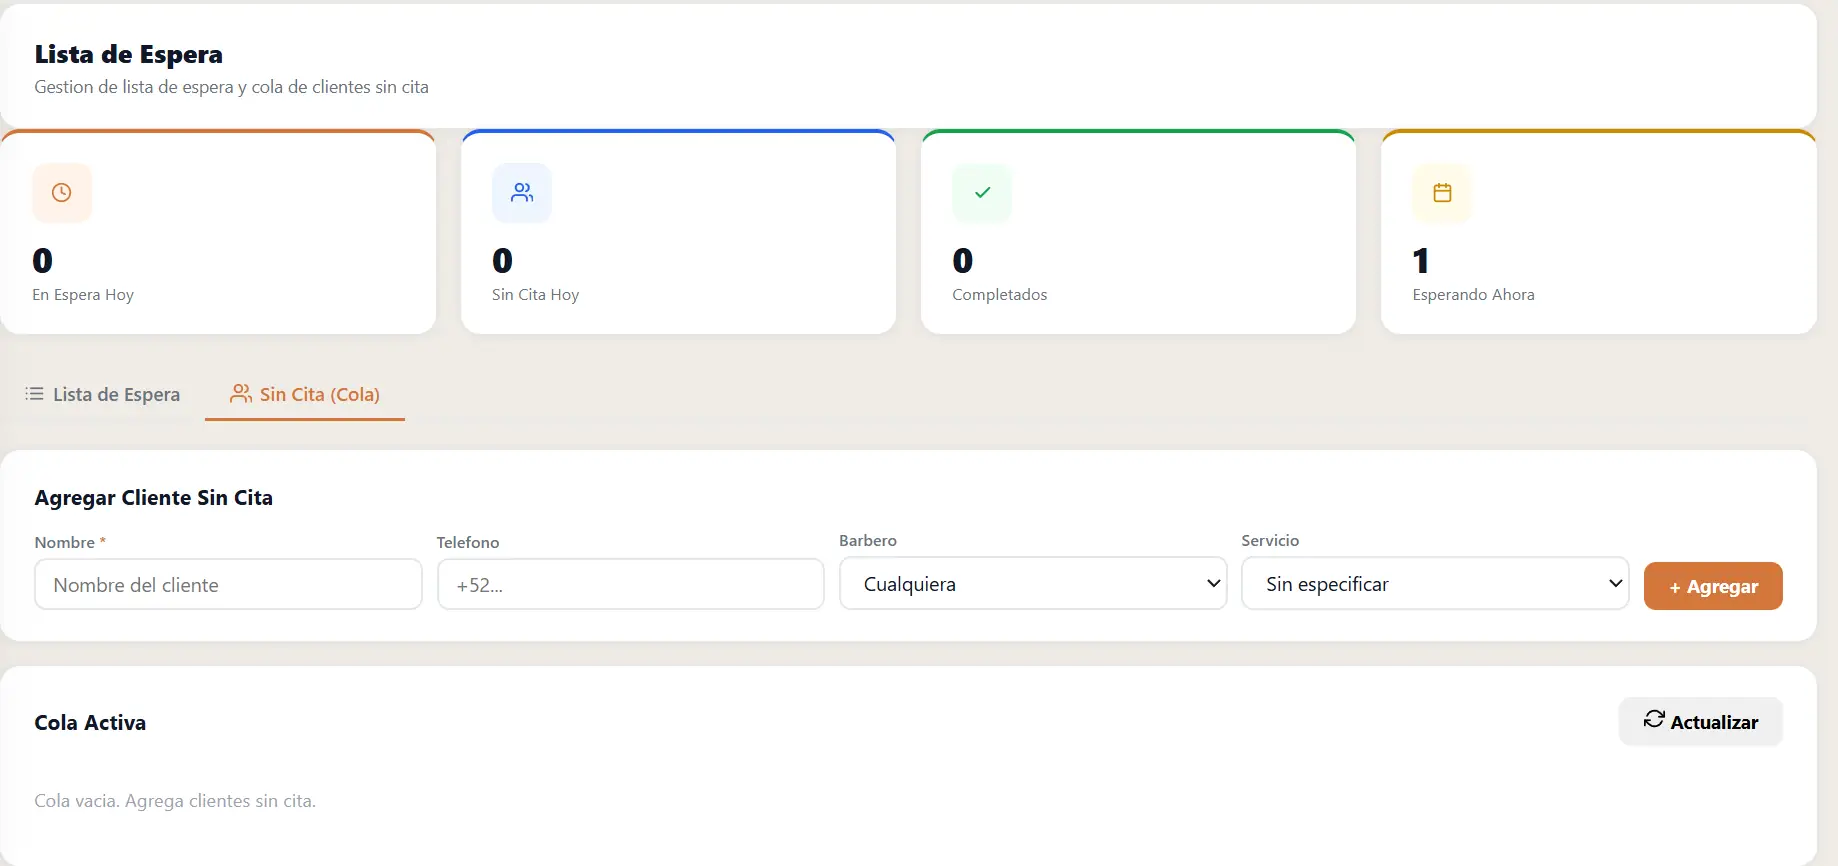Click the people icon beside Sin Cita (Cola) tab
The height and width of the screenshot is (866, 1838).
point(241,394)
